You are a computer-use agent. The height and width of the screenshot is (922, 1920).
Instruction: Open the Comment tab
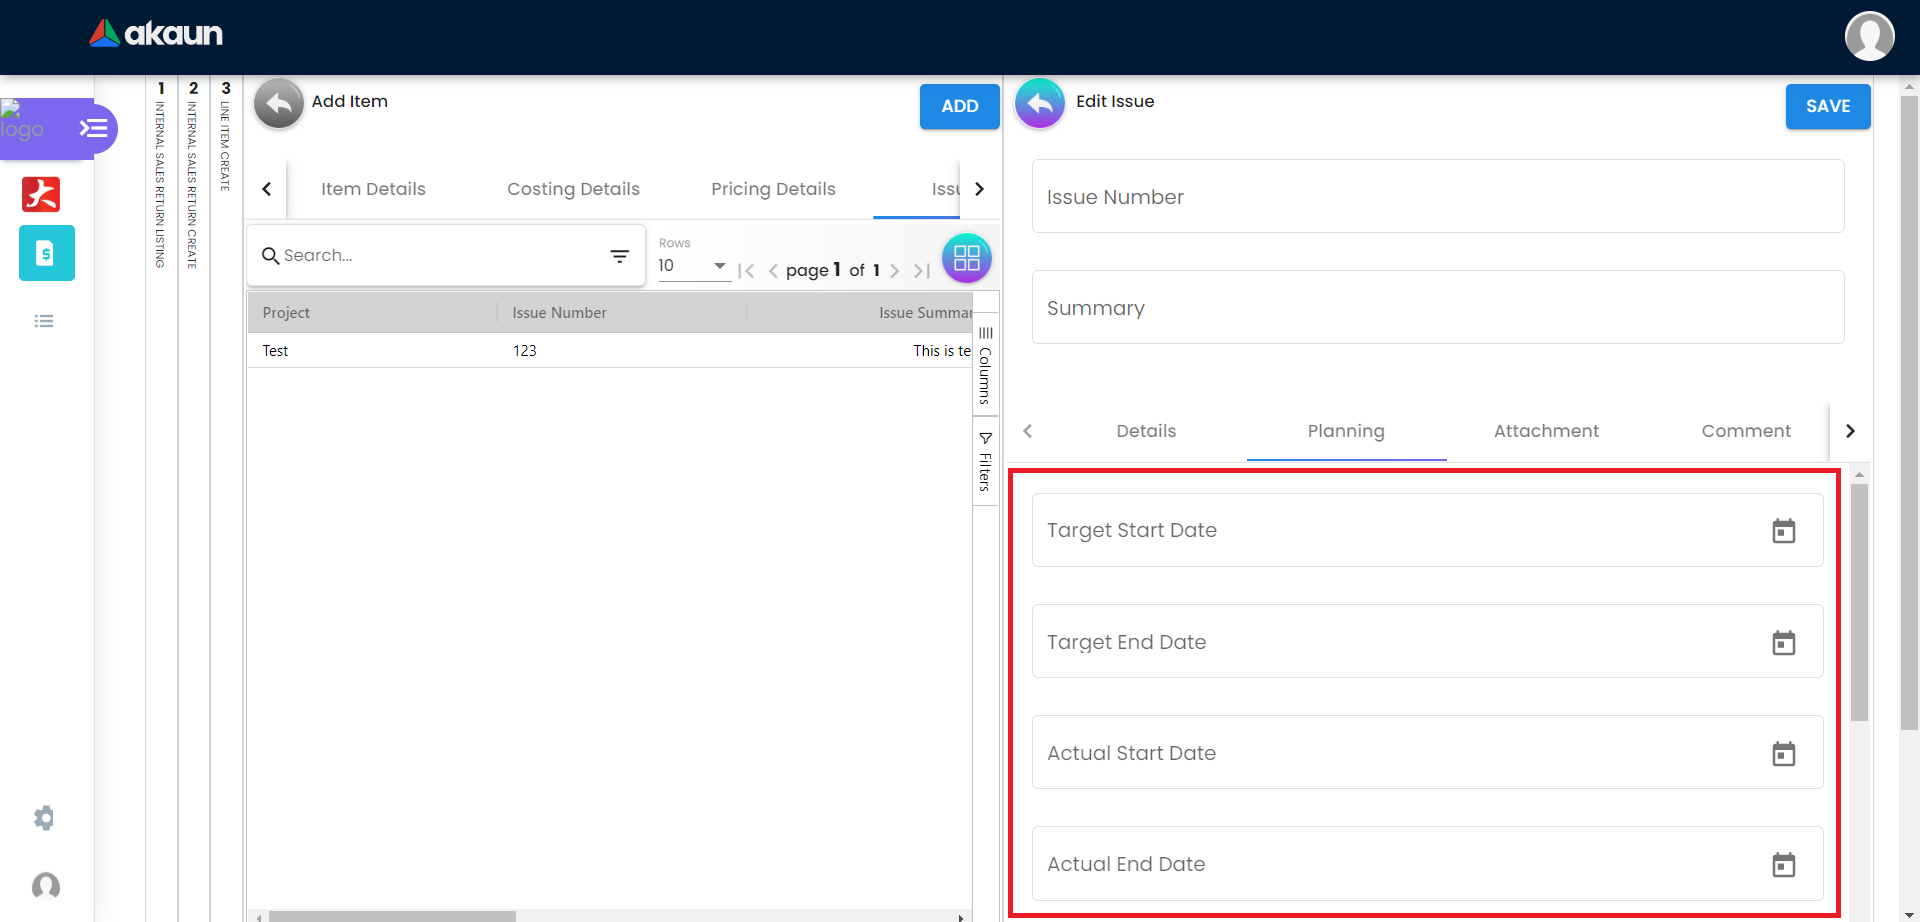(1746, 431)
